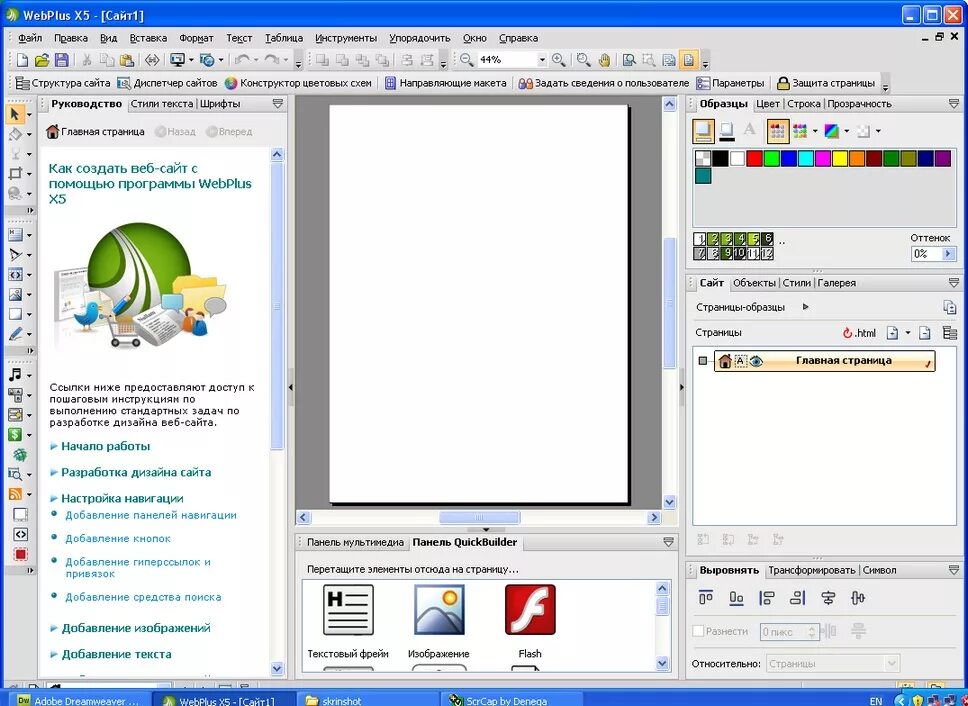
Task: Save site with floppy disk icon
Action: coord(61,60)
